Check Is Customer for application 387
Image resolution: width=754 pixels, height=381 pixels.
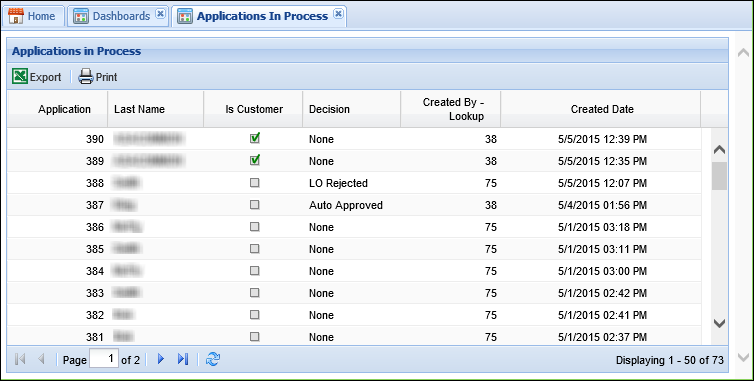[x=255, y=205]
